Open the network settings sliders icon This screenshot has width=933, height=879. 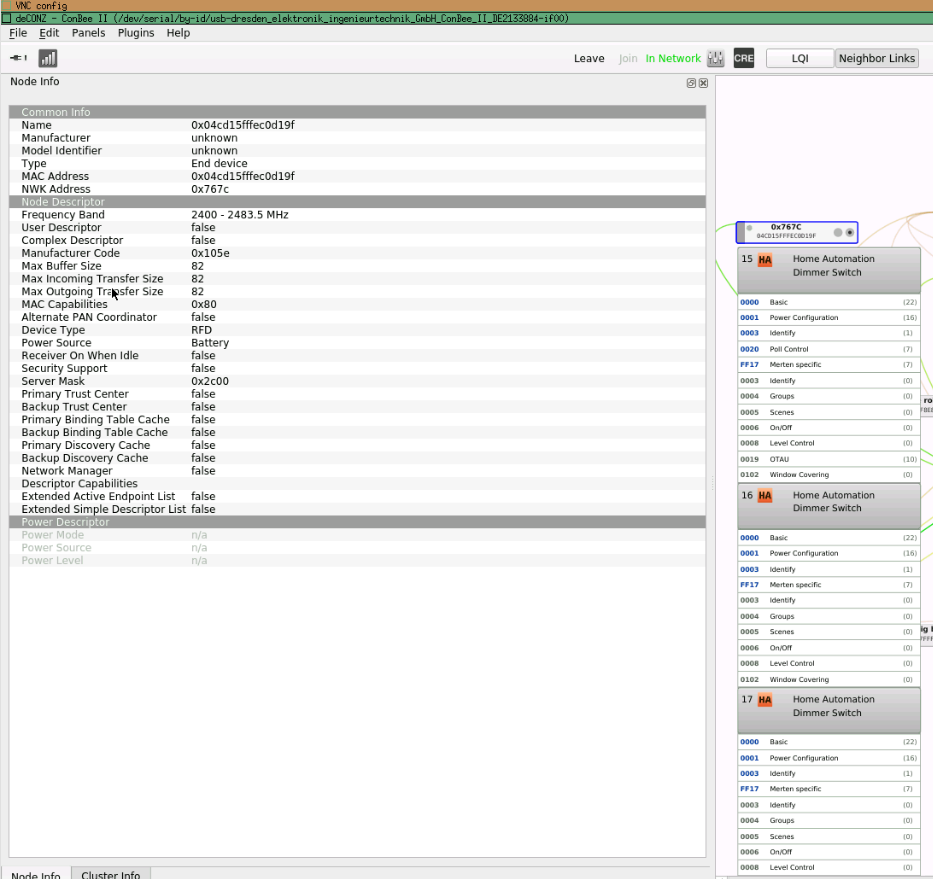coord(715,58)
